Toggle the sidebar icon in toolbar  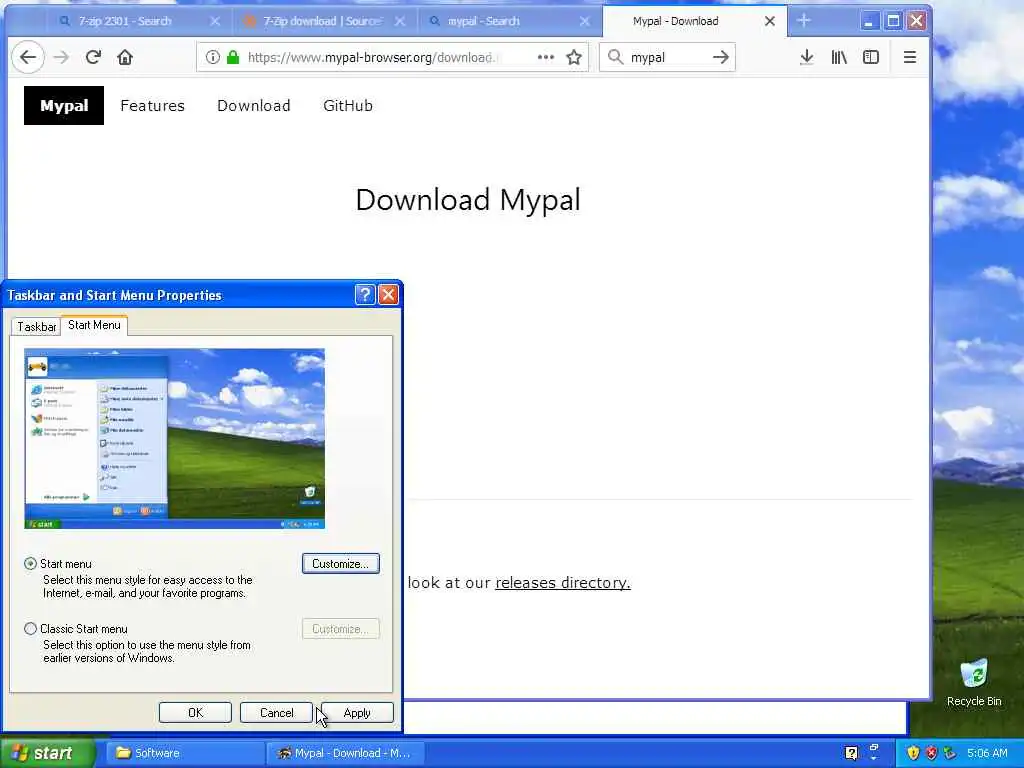pos(871,57)
